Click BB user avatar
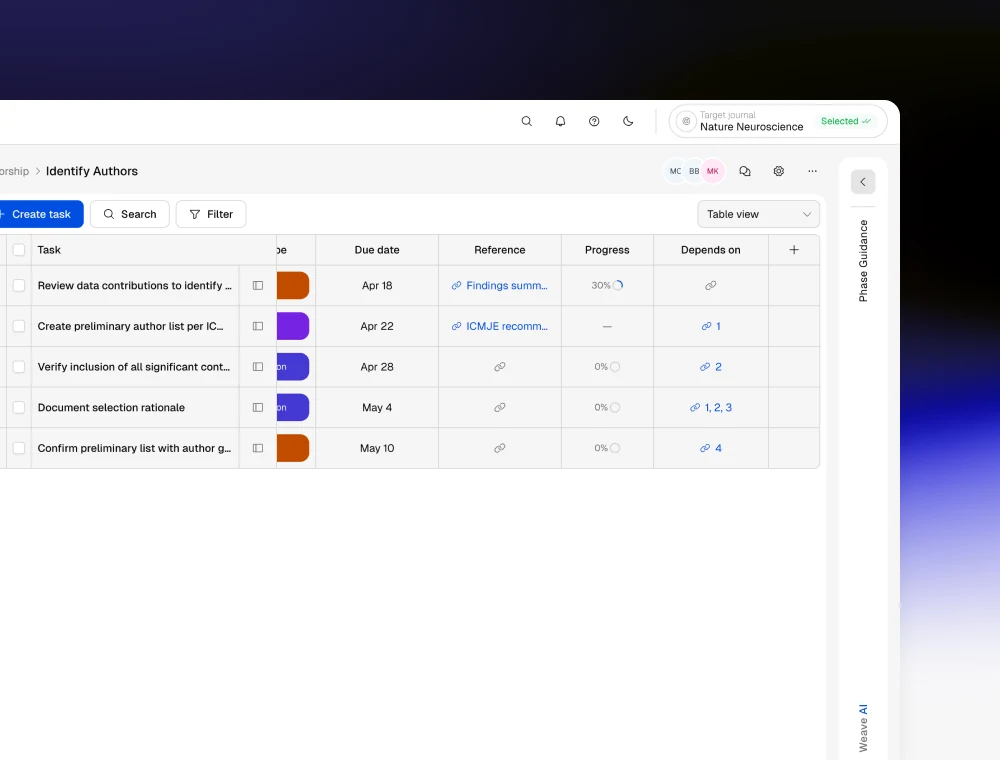This screenshot has height=760, width=1000. click(694, 171)
